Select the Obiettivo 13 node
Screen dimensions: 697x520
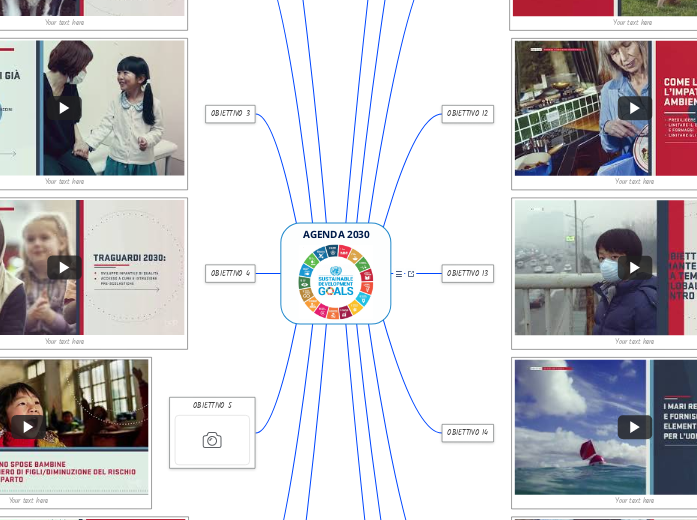click(467, 273)
